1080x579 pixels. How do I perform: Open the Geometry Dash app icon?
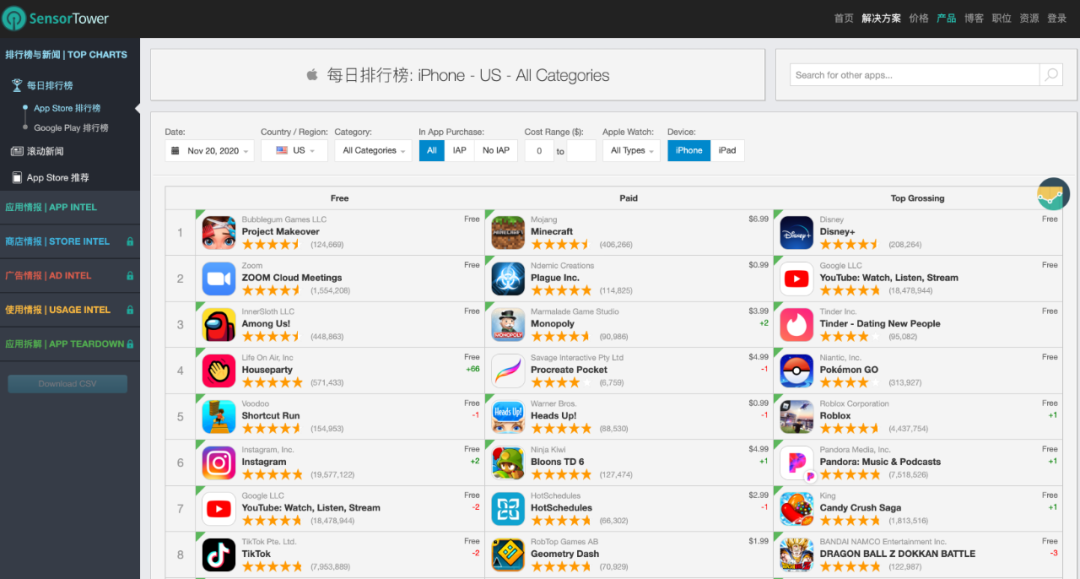(x=508, y=555)
